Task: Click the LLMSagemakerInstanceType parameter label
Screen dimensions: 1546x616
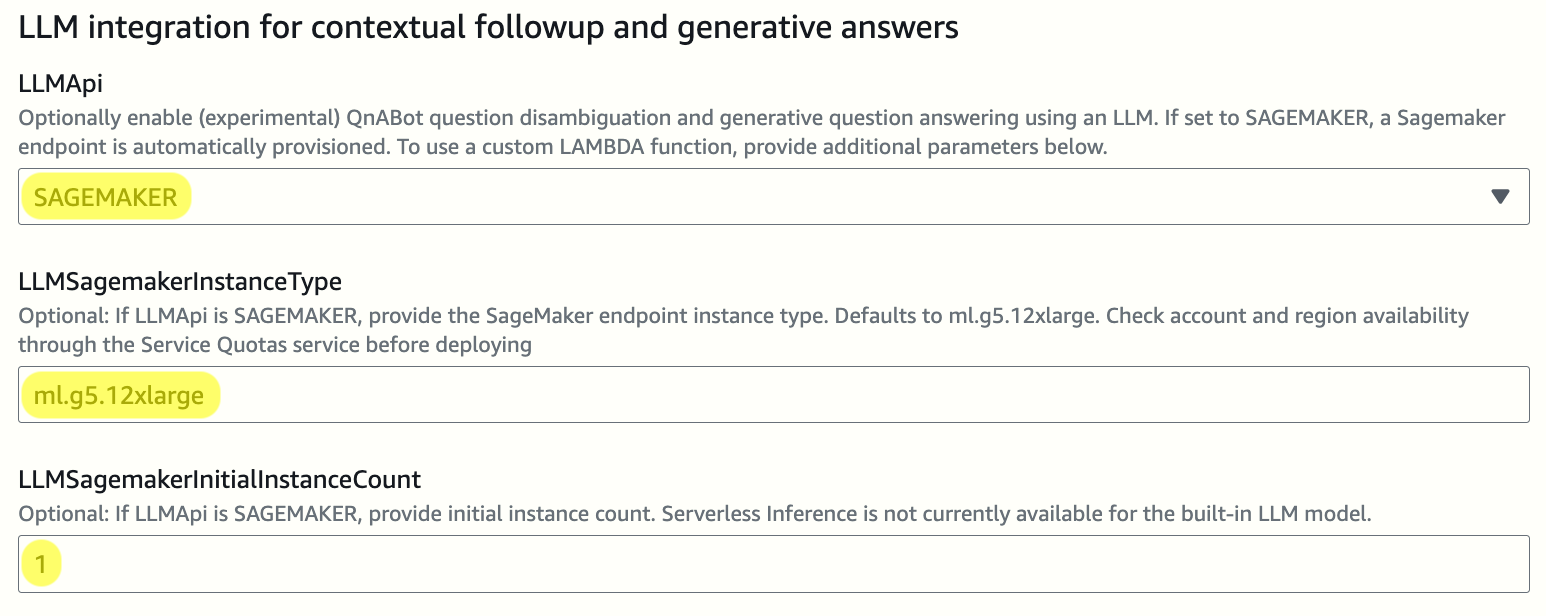Action: pyautogui.click(x=180, y=281)
